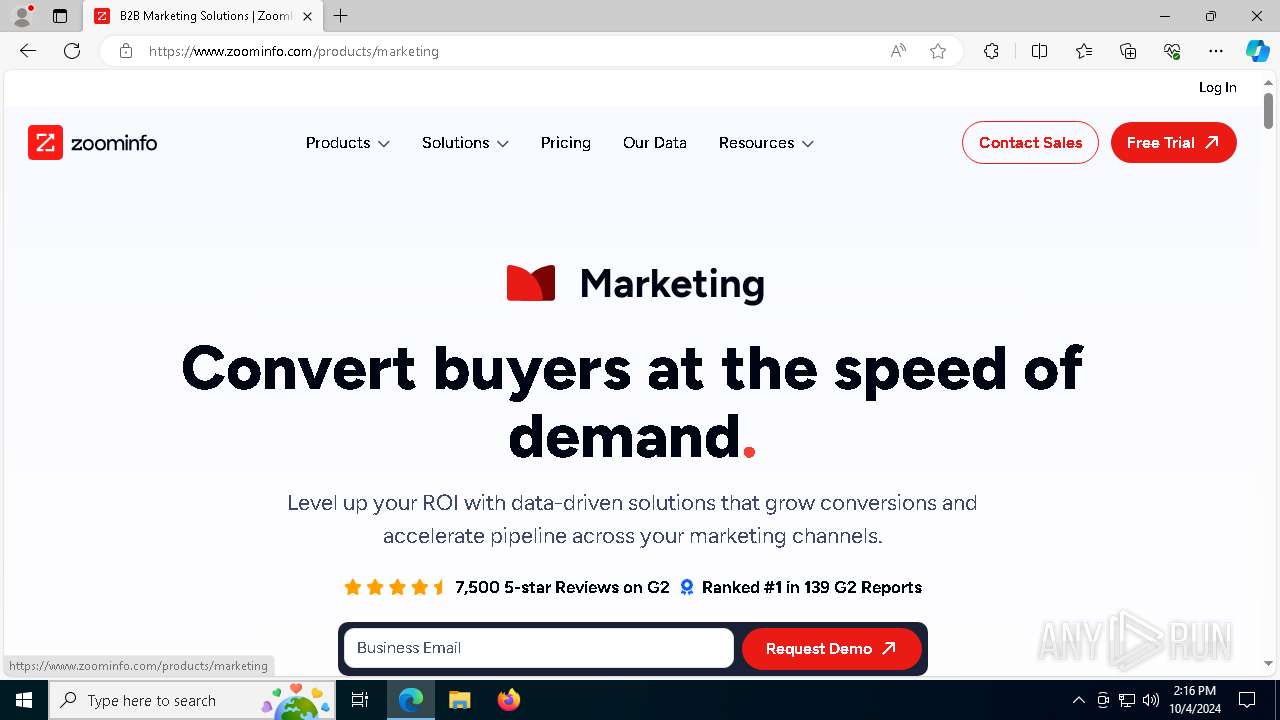Click the clock showing 2:16 PM
The image size is (1280, 720).
(x=1194, y=691)
